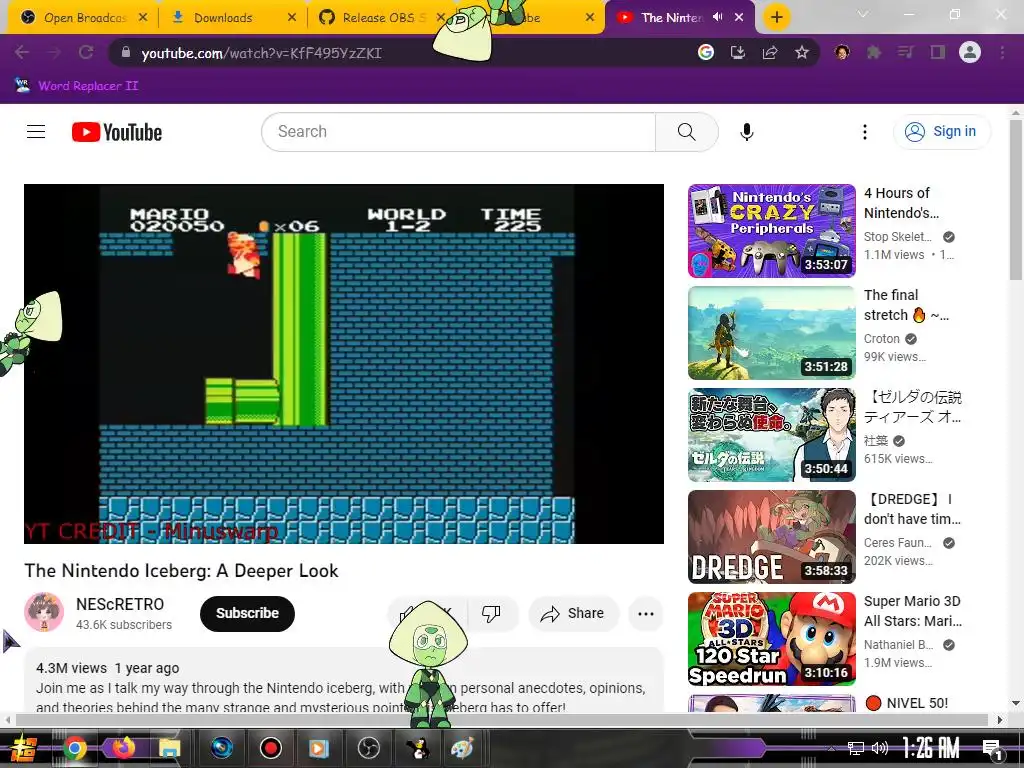The image size is (1024, 768).
Task: Subscribe to NEScRETRO channel
Action: (247, 613)
